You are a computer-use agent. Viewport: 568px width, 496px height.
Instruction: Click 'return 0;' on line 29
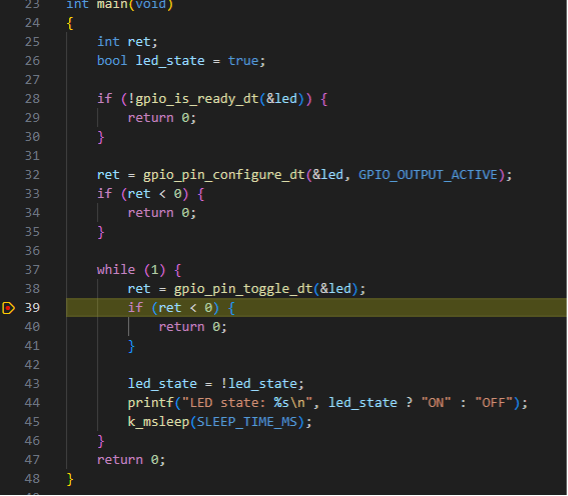click(x=162, y=118)
